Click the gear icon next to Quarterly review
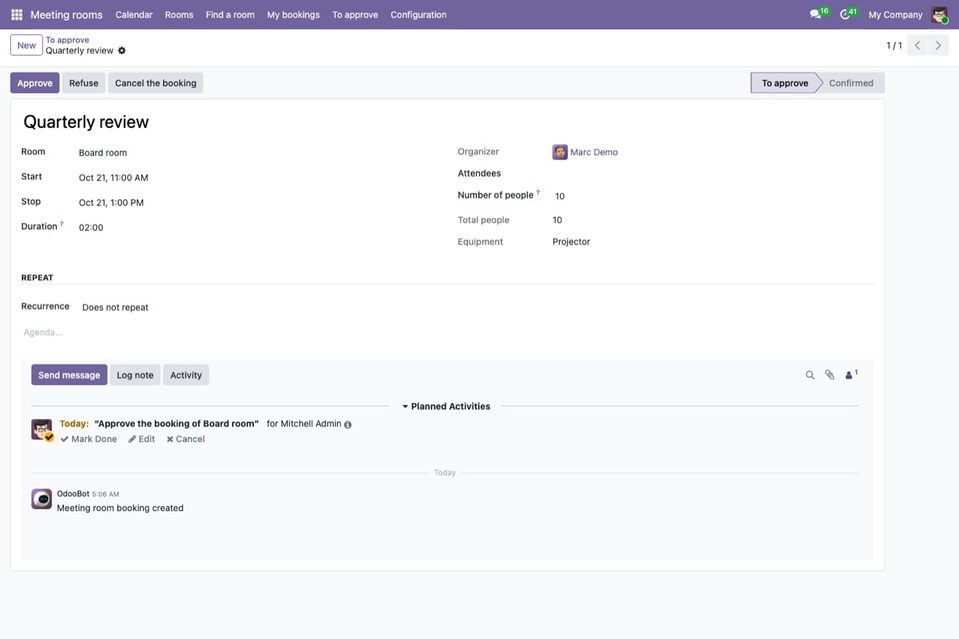Image resolution: width=959 pixels, height=639 pixels. coord(122,51)
